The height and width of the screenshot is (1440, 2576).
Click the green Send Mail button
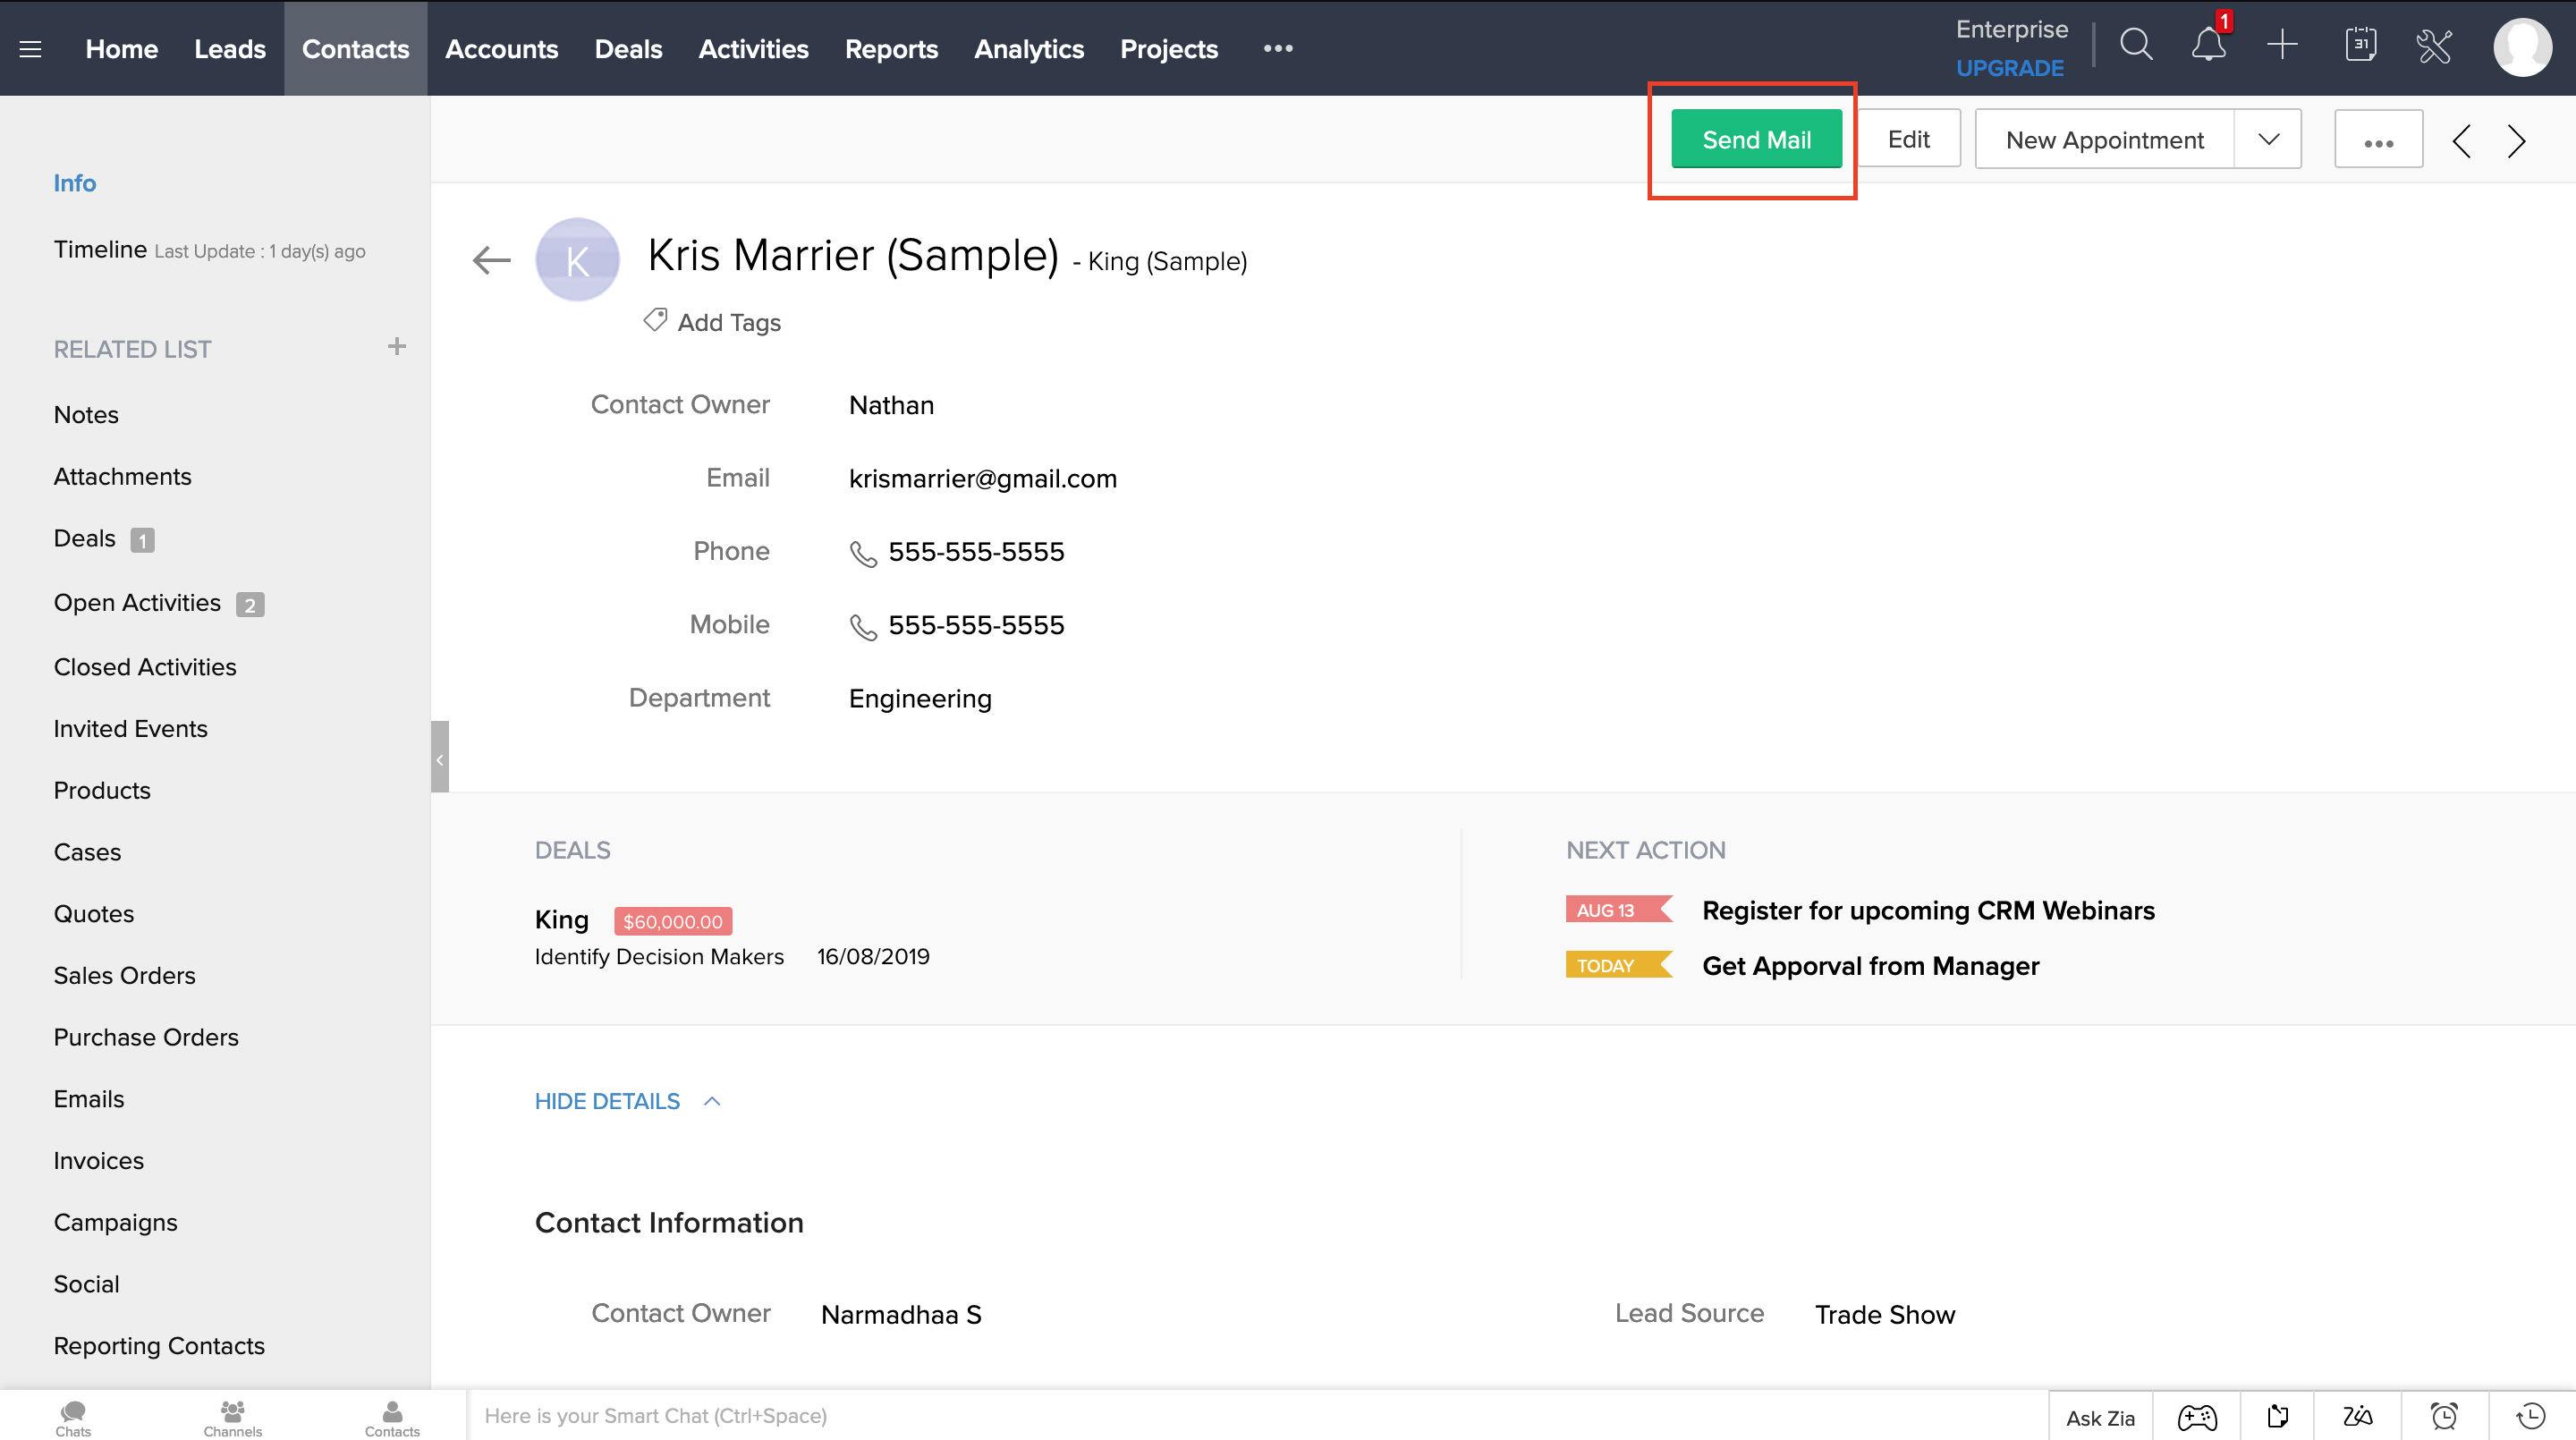pyautogui.click(x=1756, y=140)
